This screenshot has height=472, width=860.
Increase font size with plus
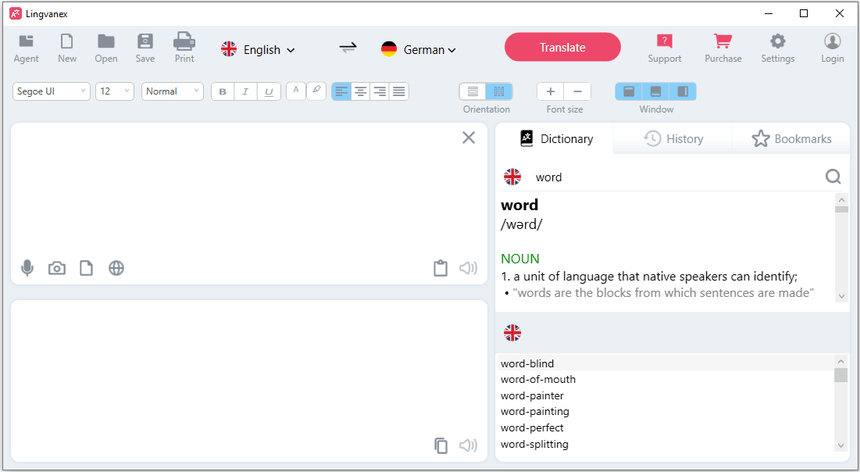pos(551,92)
